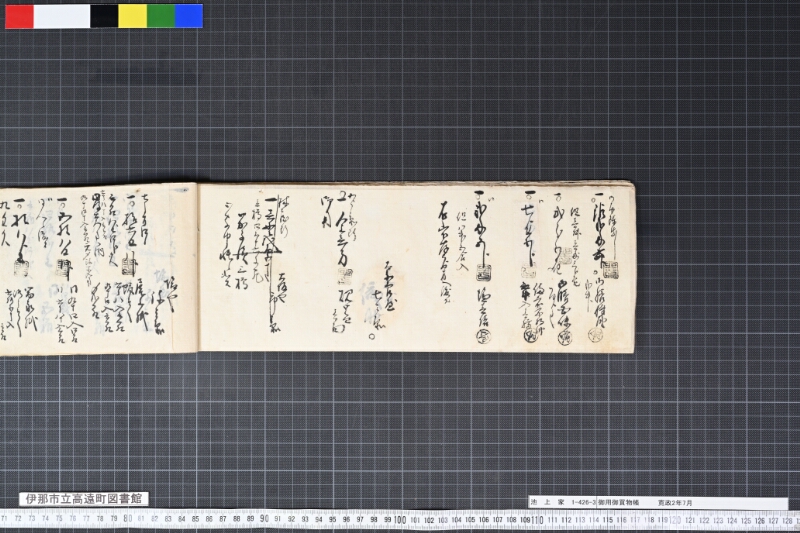The width and height of the screenshot is (800, 533).
Task: Click the 110 mark on the ruler
Action: 537,520
